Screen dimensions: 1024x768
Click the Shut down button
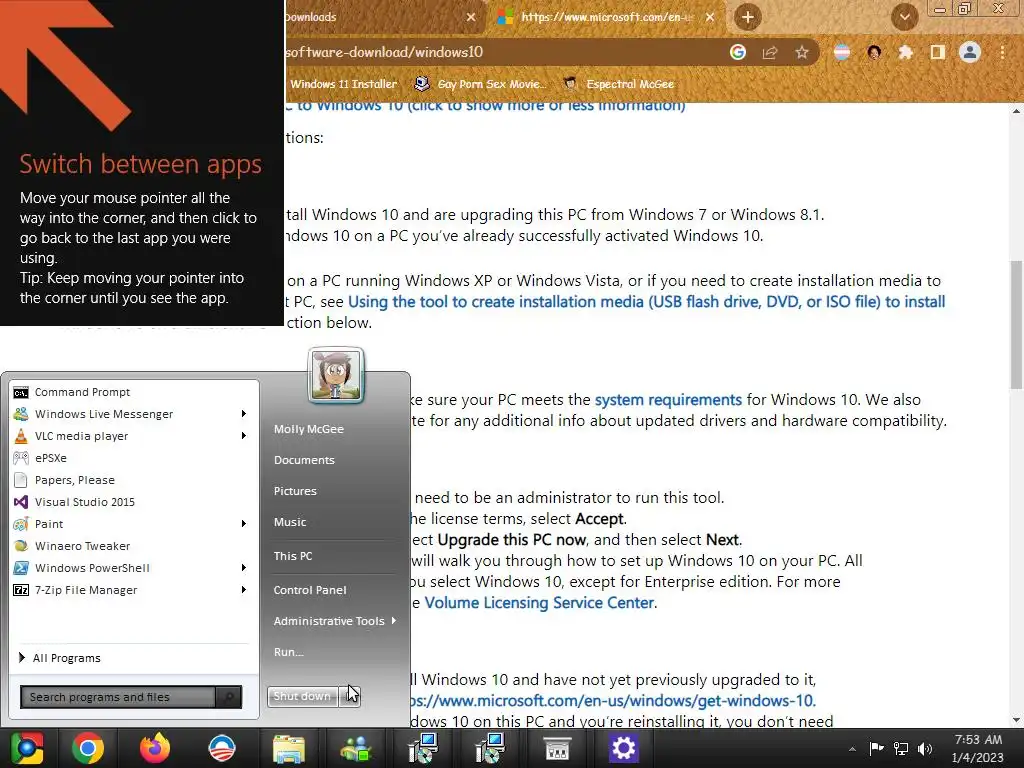tap(303, 696)
